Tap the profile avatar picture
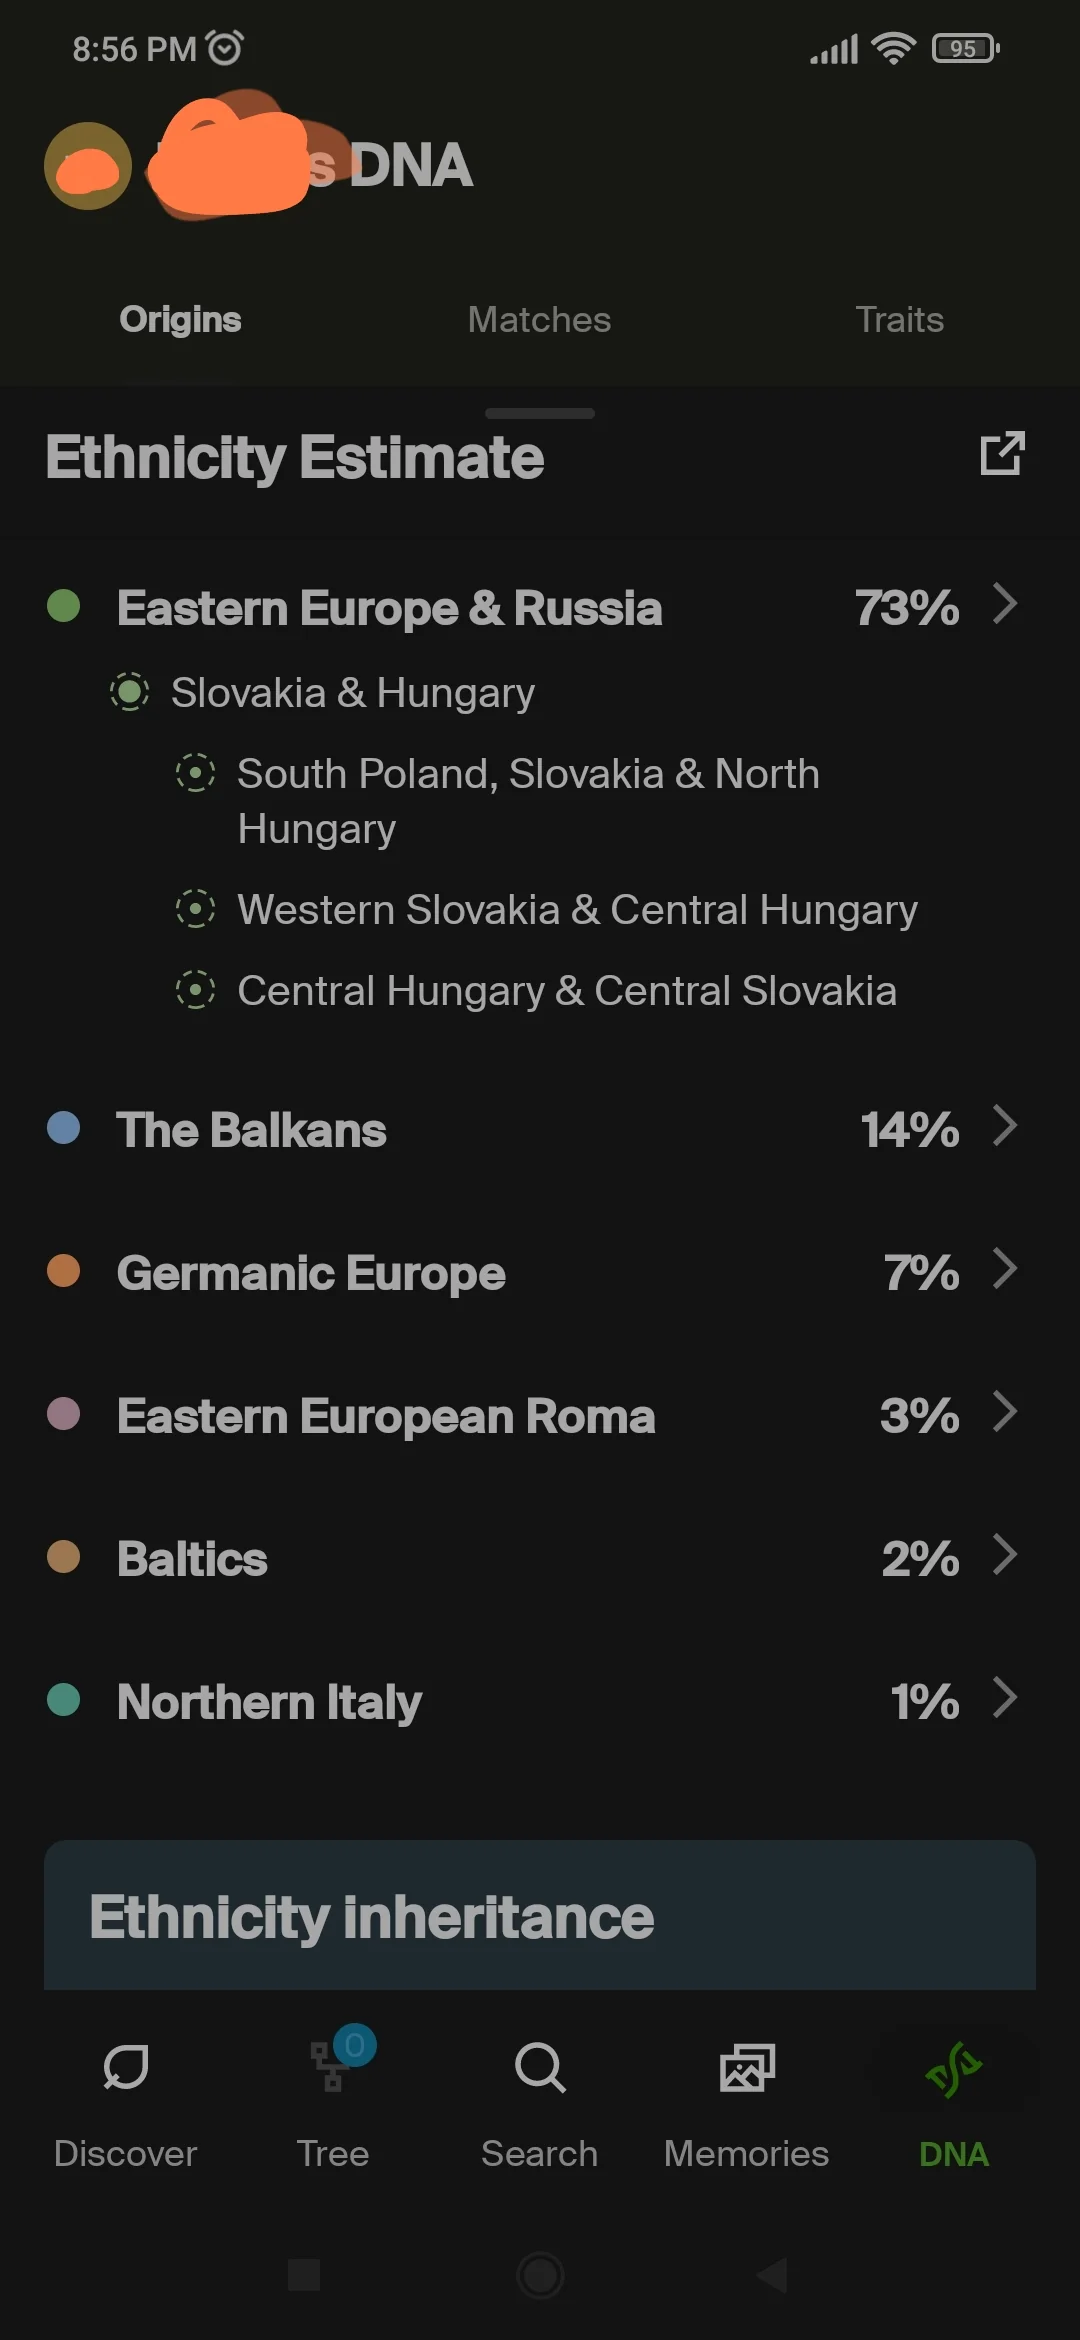This screenshot has height=2340, width=1080. pos(86,167)
